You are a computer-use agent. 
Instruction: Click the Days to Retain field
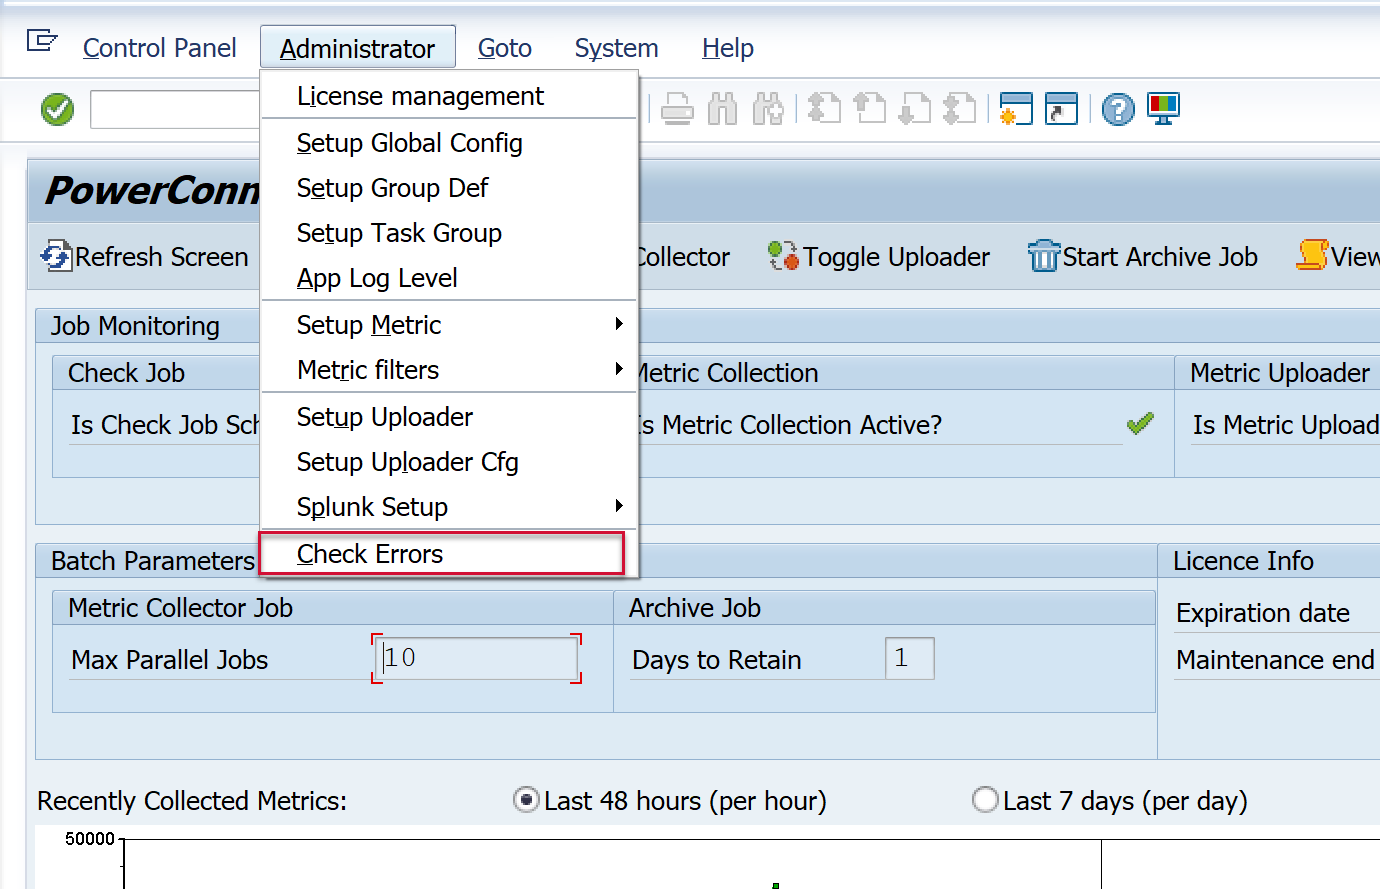pos(909,658)
